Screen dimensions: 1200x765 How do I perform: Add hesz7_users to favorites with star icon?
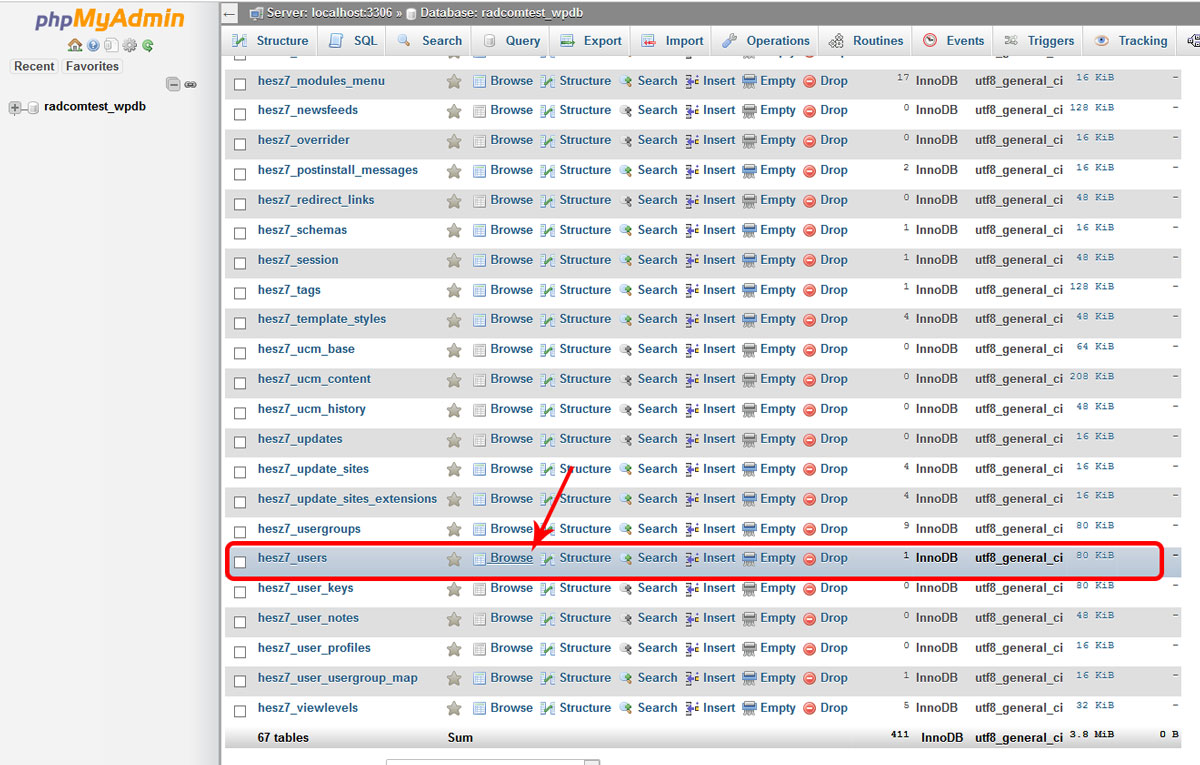(x=454, y=559)
